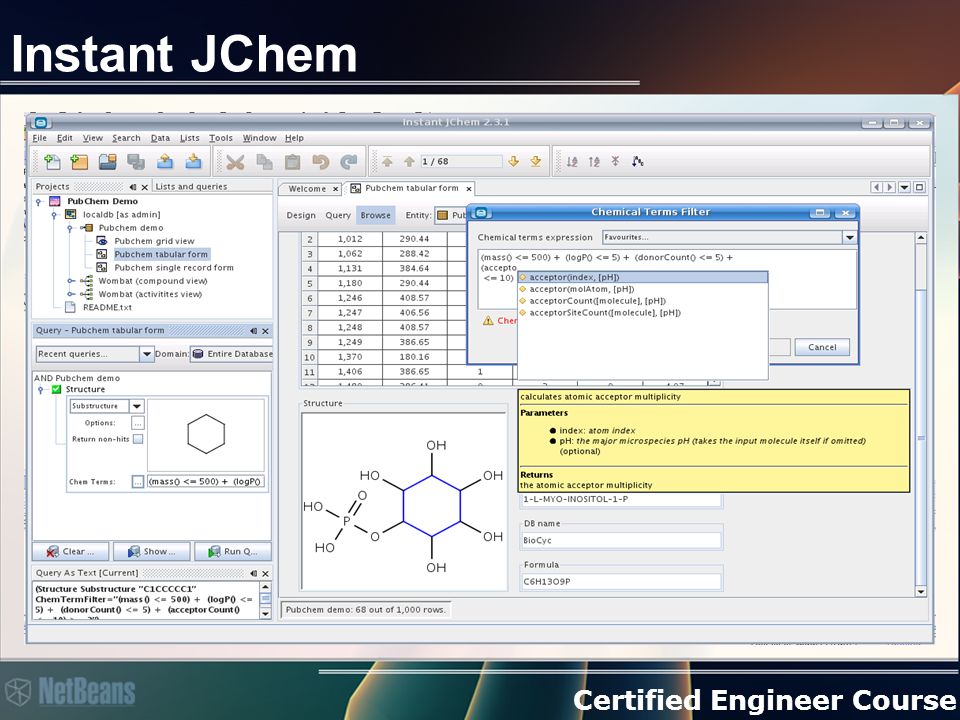
Task: Close the Query As Text panel
Action: (x=265, y=574)
